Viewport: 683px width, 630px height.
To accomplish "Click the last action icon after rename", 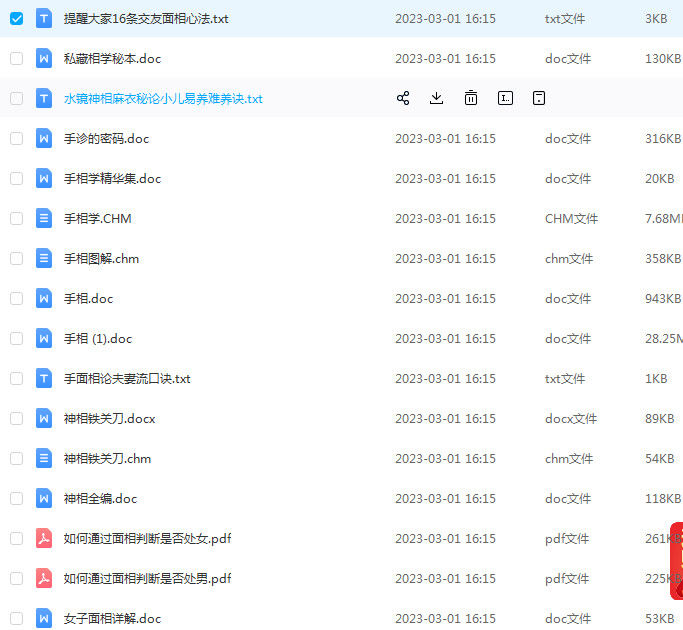I will click(539, 98).
